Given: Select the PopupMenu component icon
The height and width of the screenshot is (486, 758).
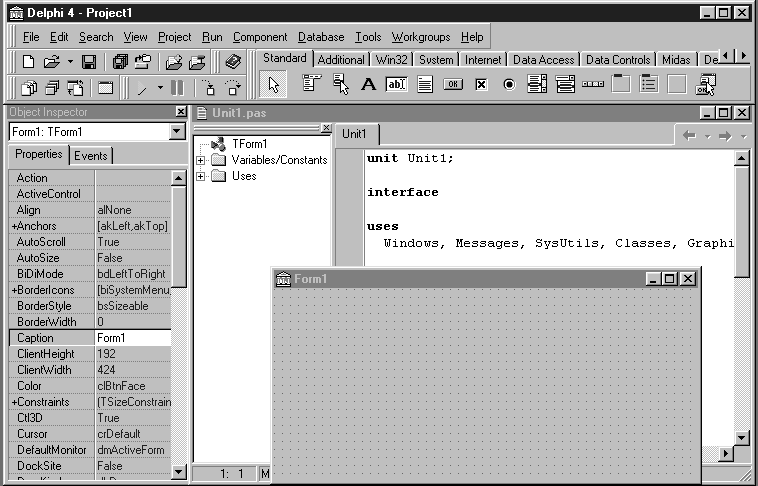Looking at the screenshot, I should 341,84.
